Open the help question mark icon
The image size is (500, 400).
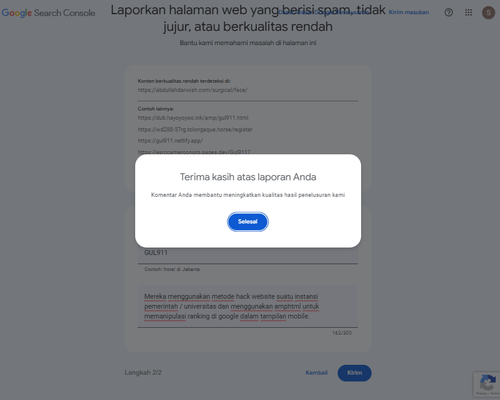(x=449, y=13)
